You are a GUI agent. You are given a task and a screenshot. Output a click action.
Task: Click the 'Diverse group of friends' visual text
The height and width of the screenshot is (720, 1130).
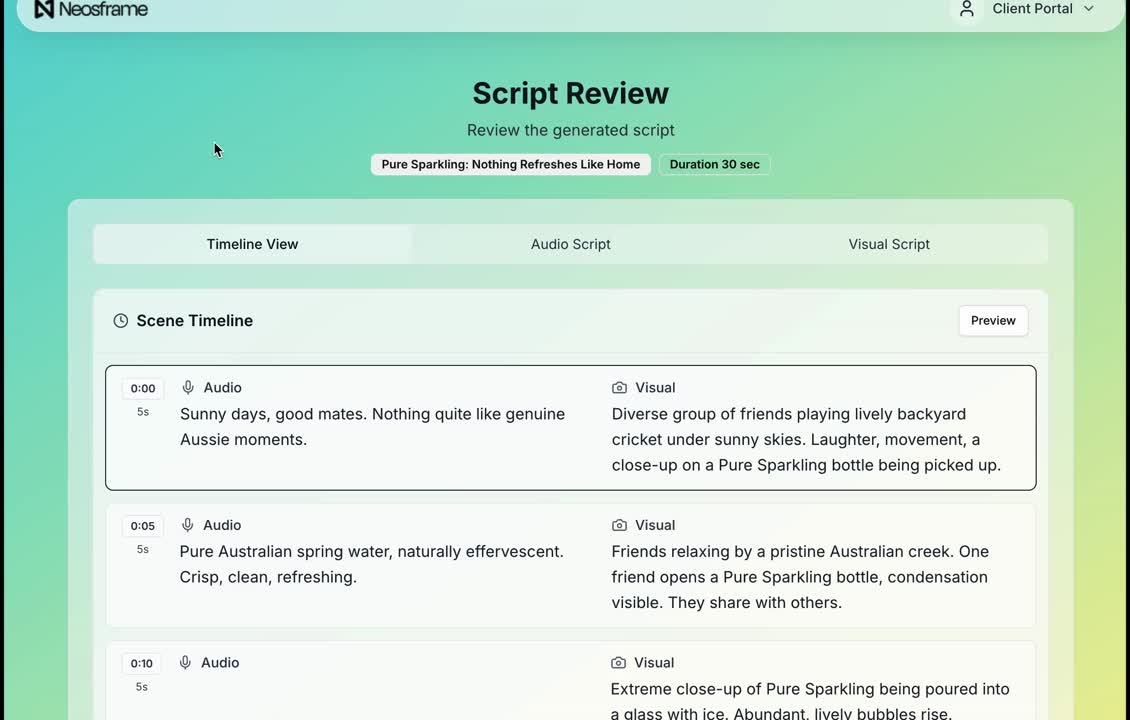tap(806, 440)
